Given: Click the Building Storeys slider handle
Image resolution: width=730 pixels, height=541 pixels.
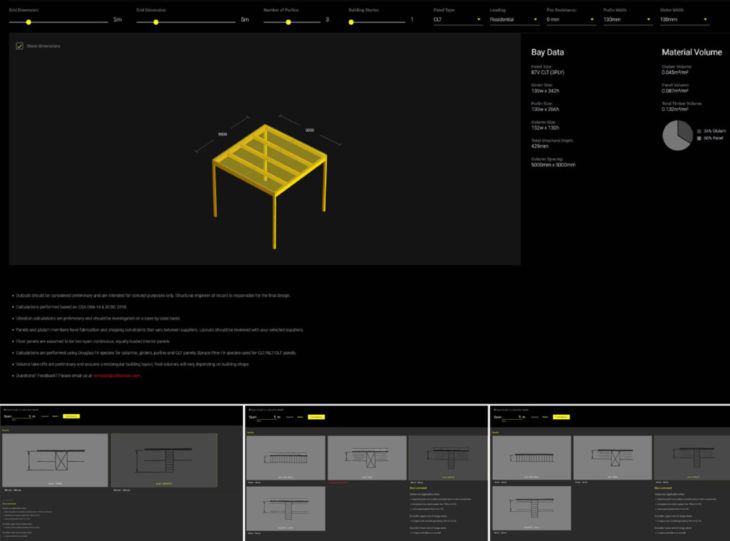Looking at the screenshot, I should [353, 20].
